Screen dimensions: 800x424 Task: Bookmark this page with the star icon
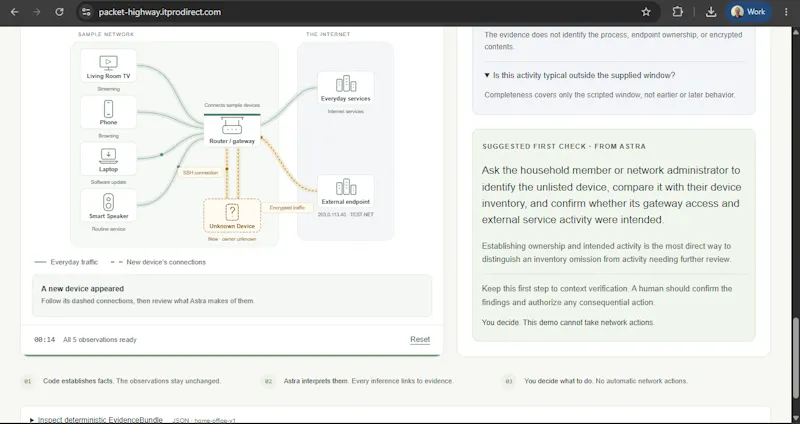point(646,12)
